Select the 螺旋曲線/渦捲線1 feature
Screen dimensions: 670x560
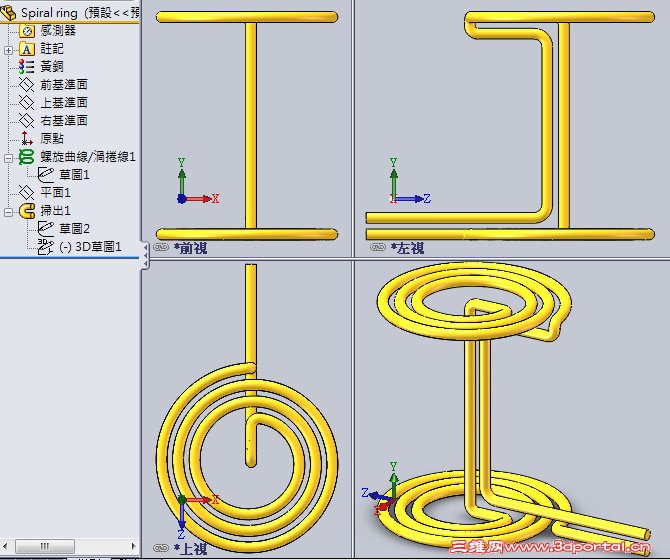coord(88,157)
